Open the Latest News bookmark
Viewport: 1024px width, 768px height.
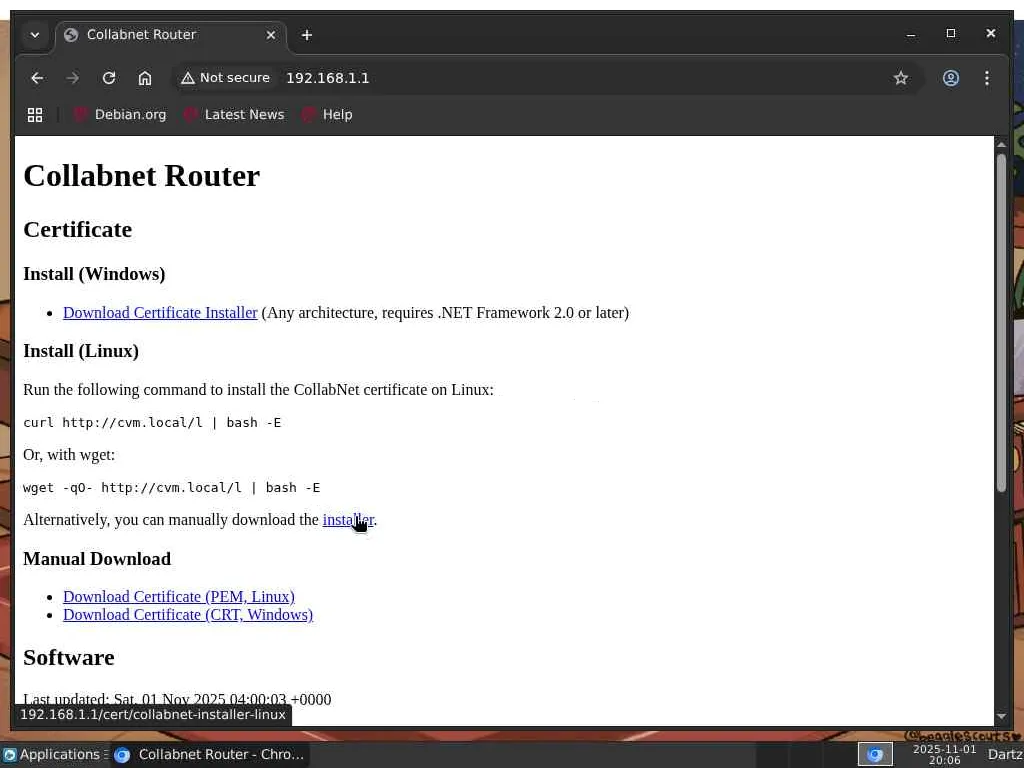coord(234,115)
